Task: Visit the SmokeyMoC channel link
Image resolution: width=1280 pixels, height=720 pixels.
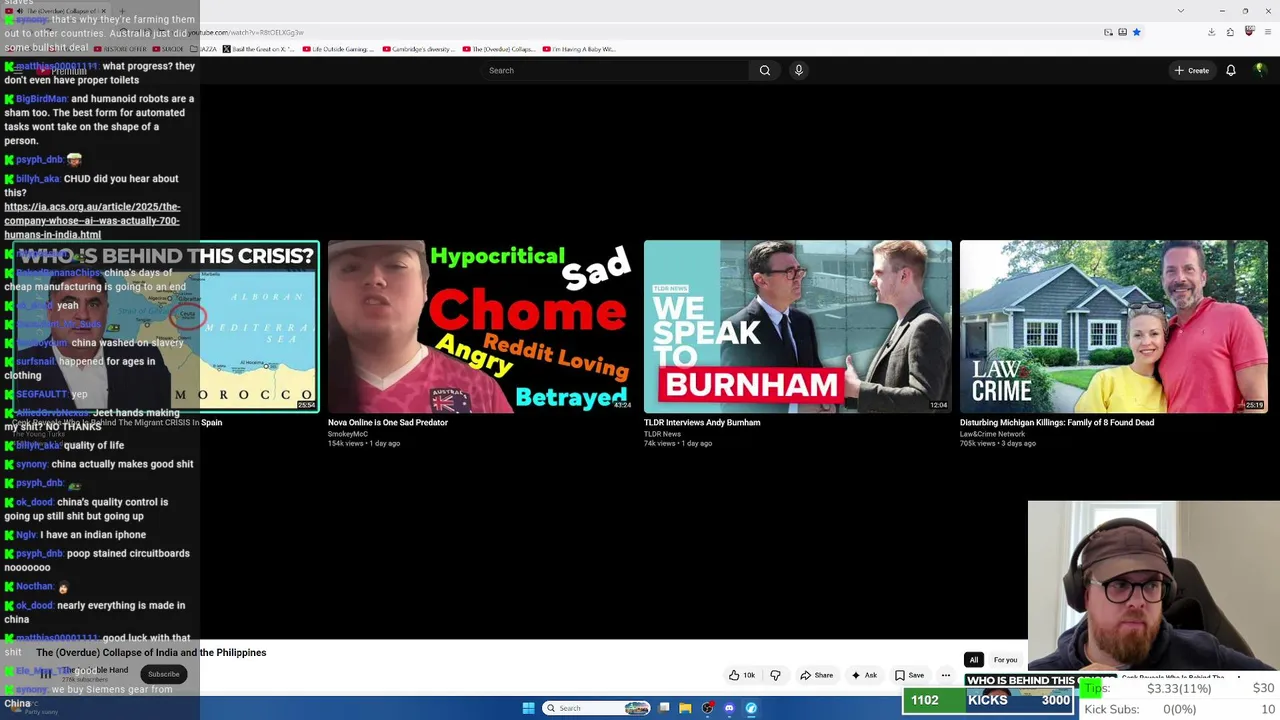Action: click(x=348, y=434)
